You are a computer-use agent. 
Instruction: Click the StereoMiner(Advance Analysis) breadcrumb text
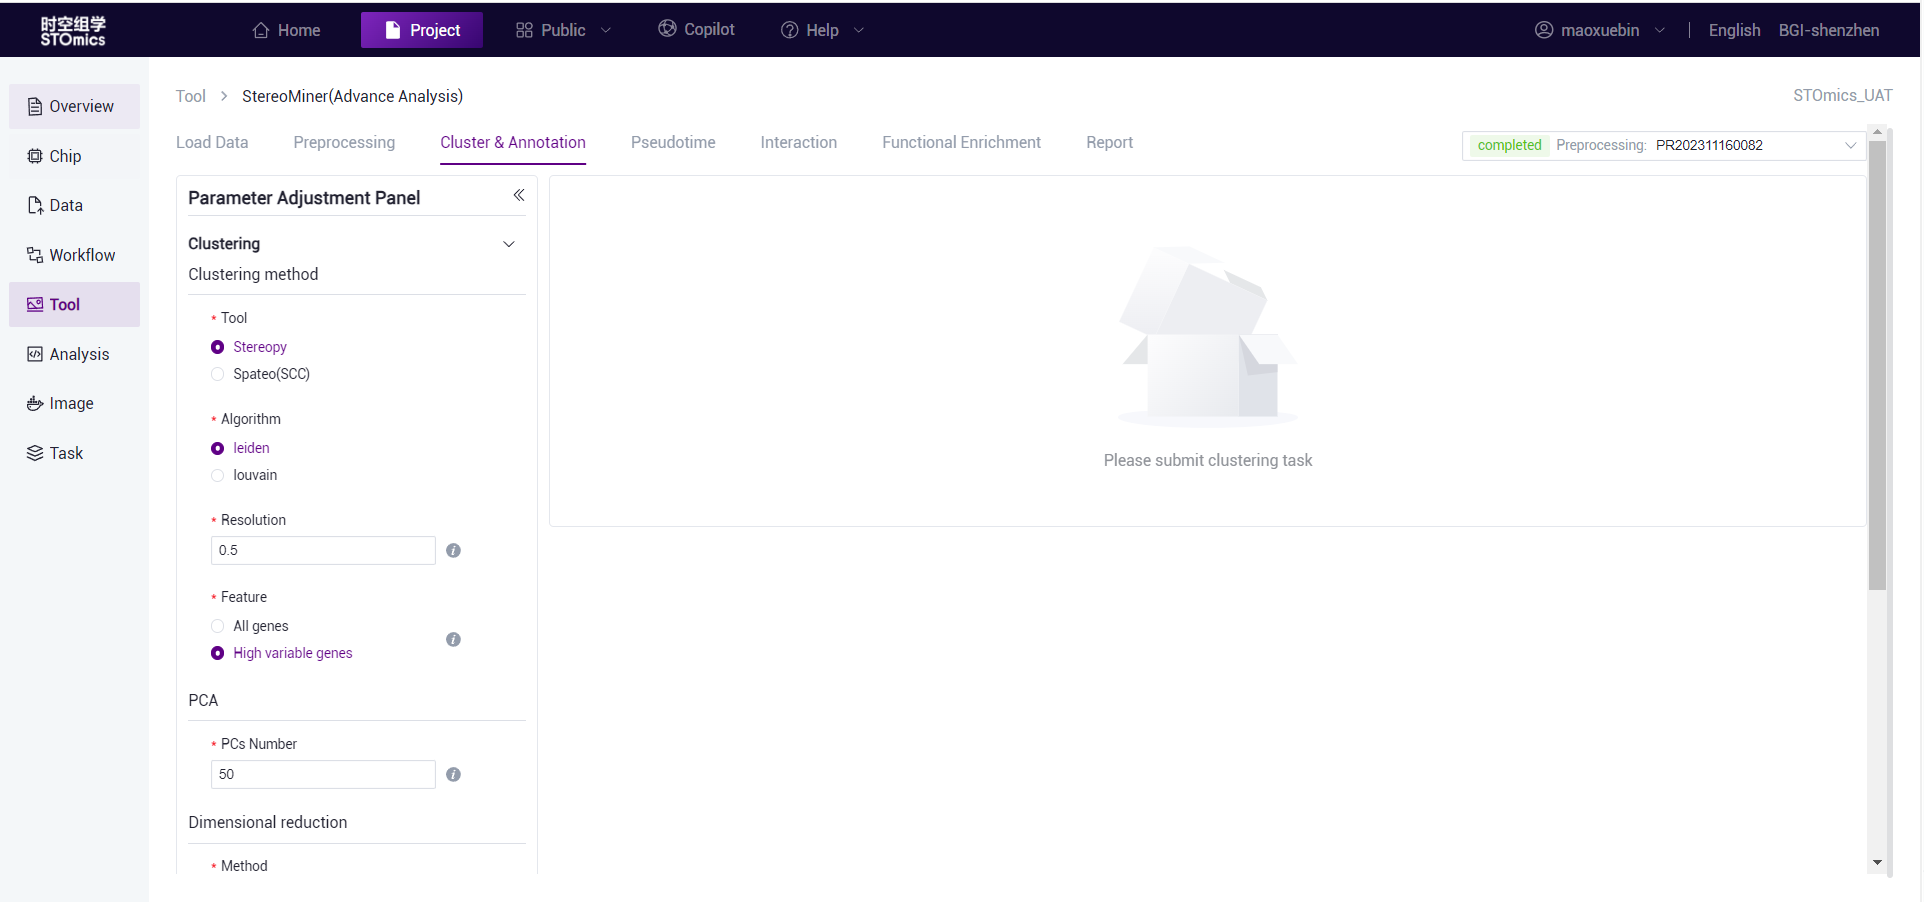[x=352, y=96]
